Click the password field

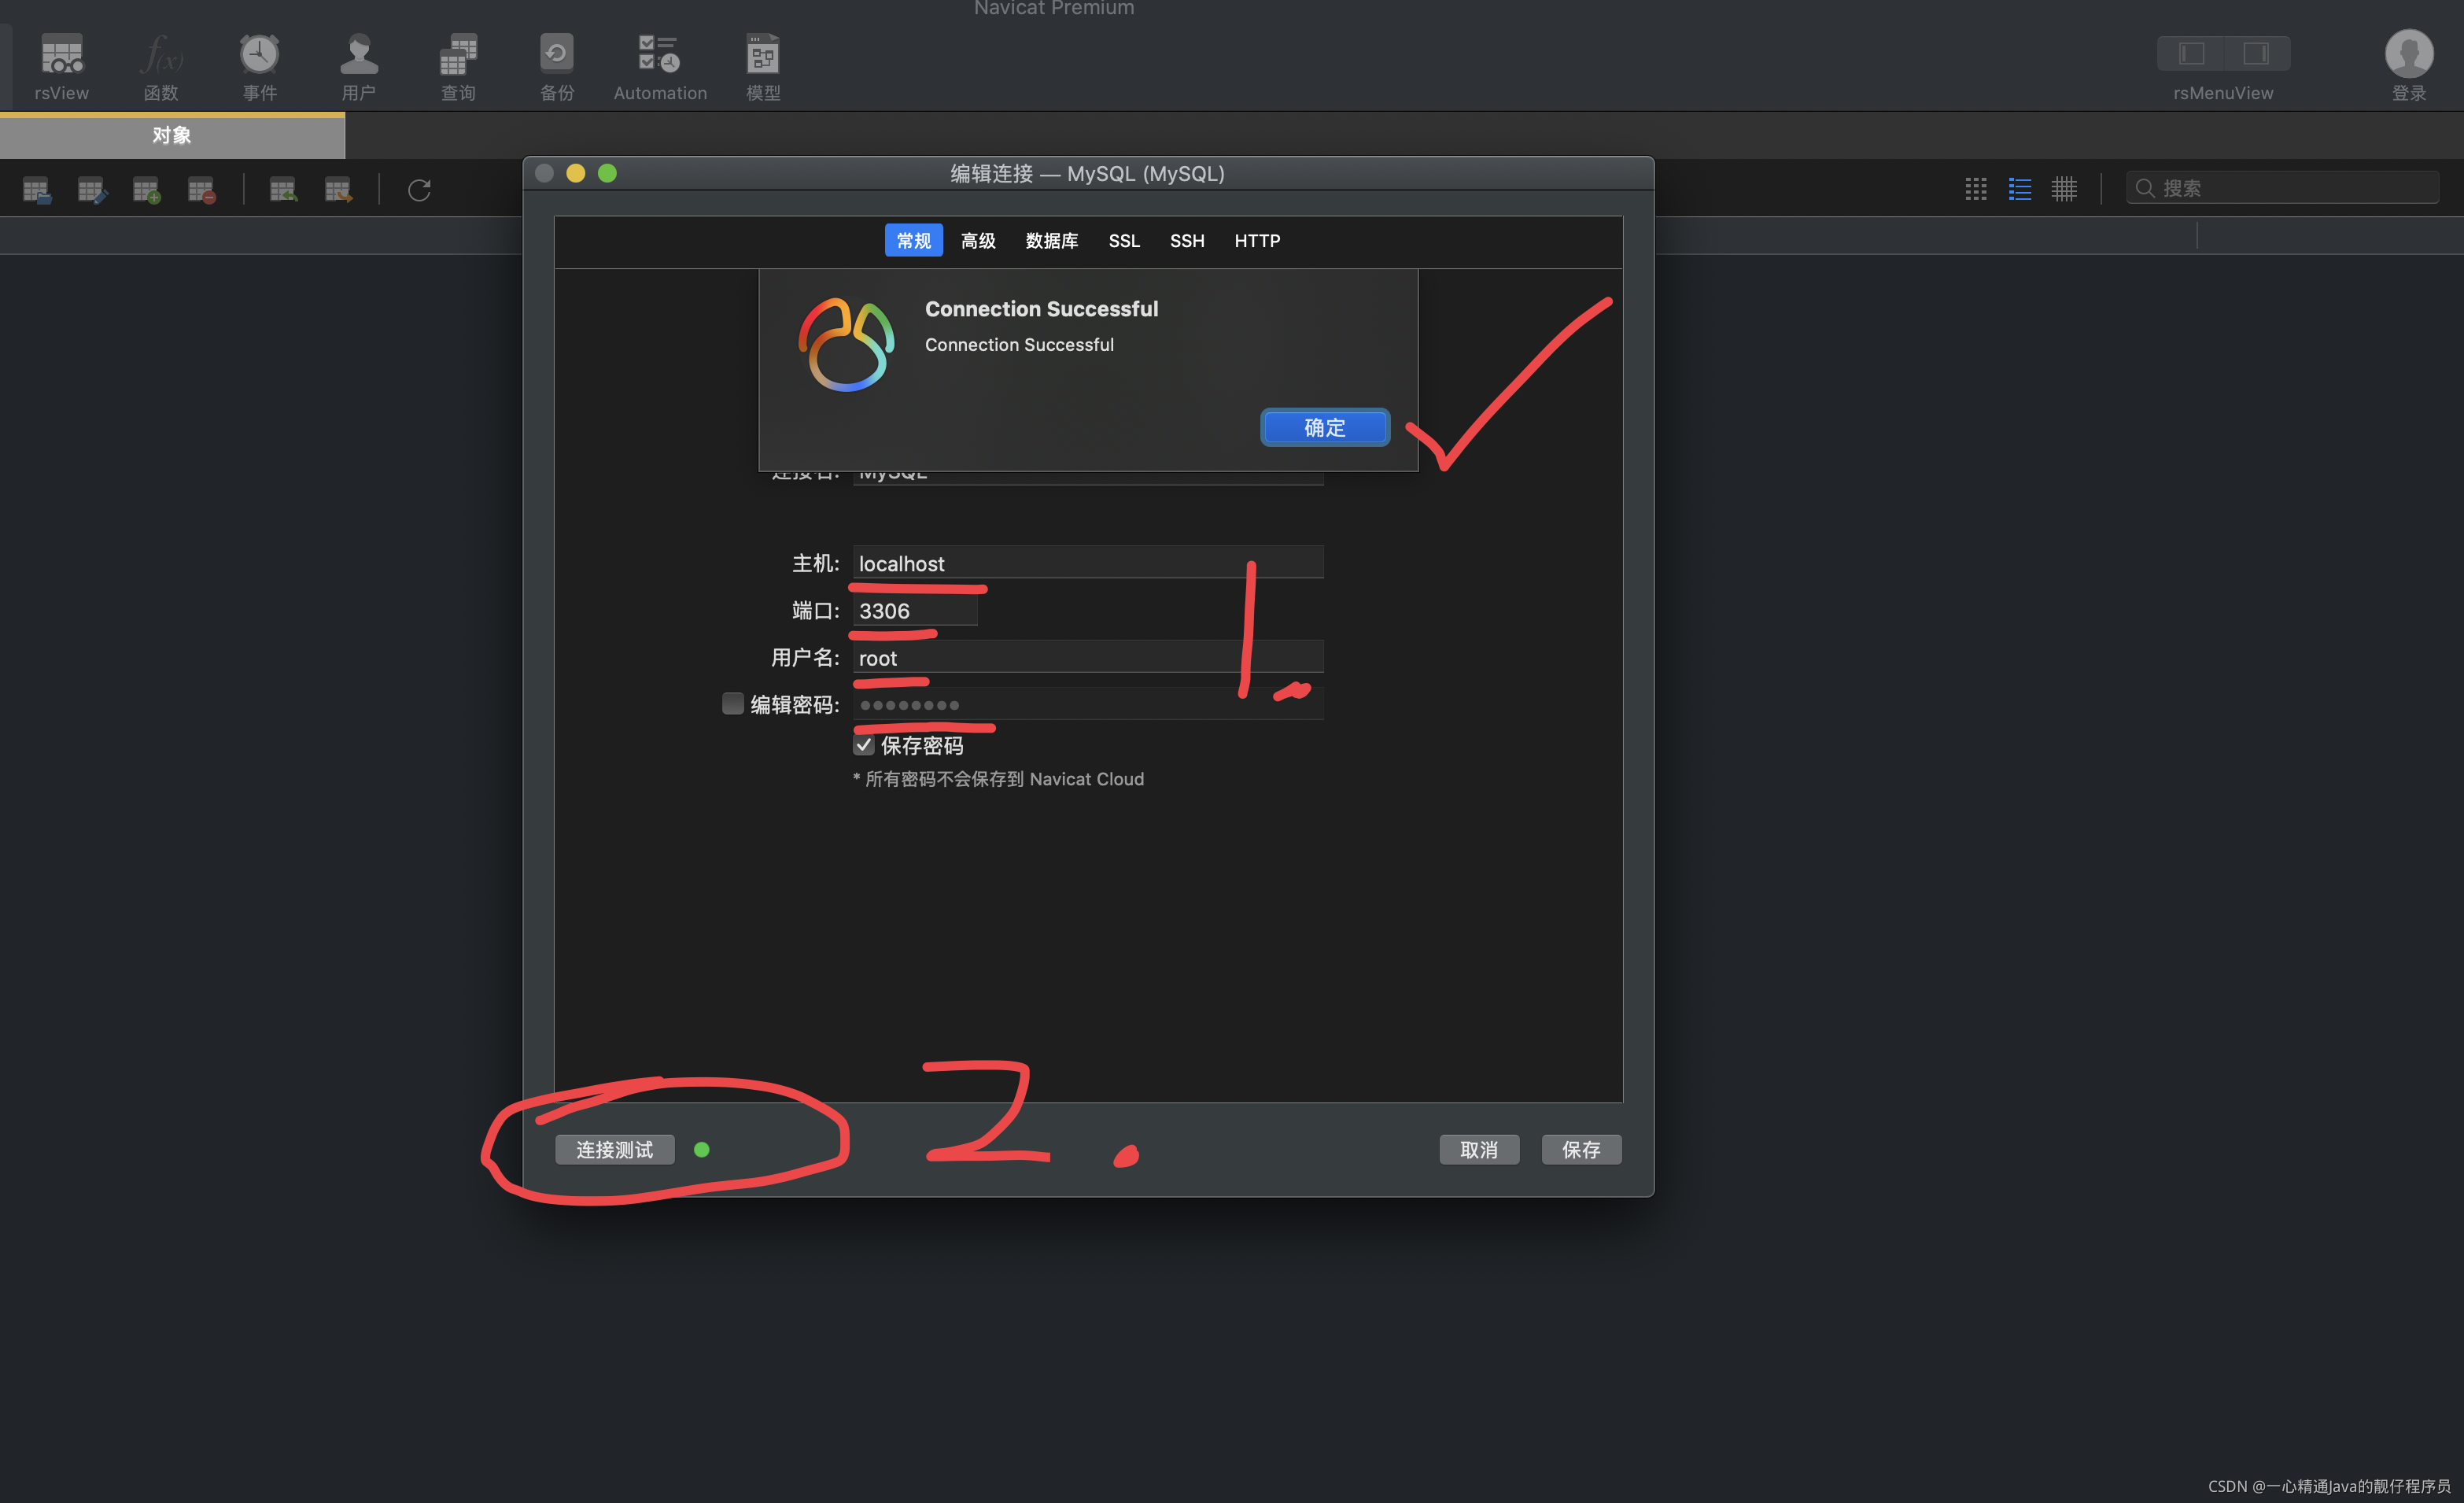click(1088, 704)
